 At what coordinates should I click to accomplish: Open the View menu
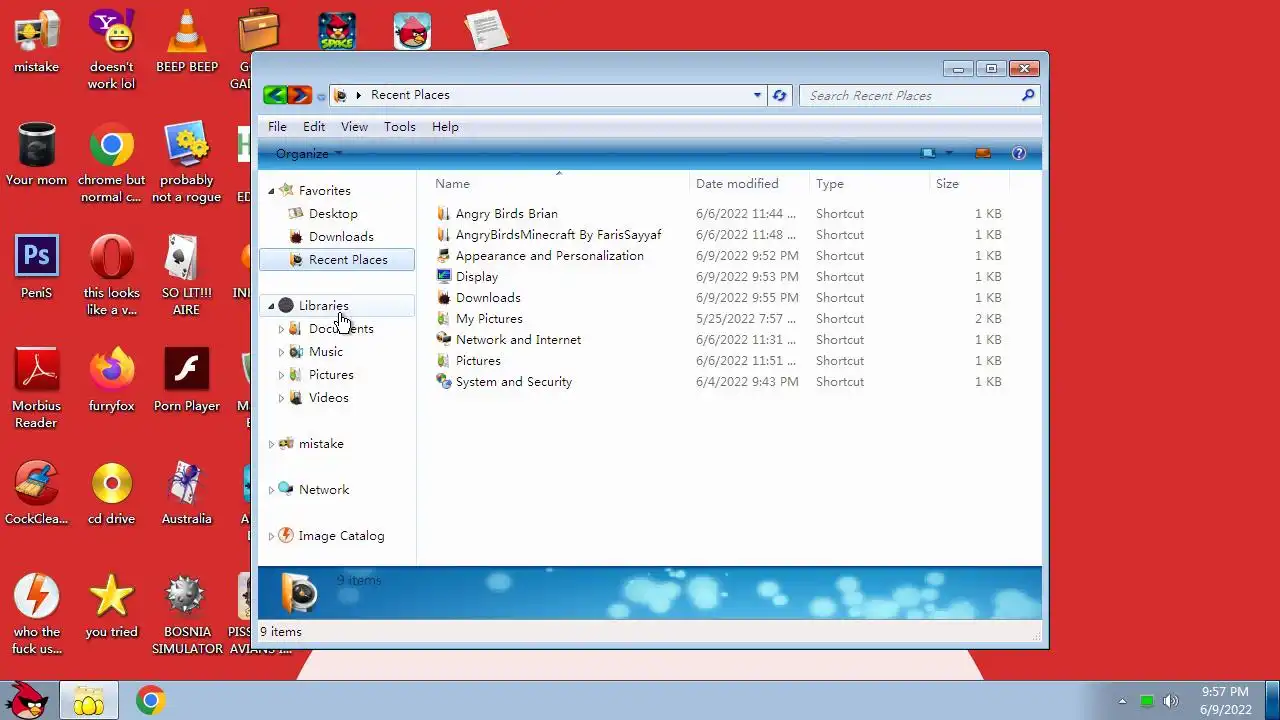[354, 127]
